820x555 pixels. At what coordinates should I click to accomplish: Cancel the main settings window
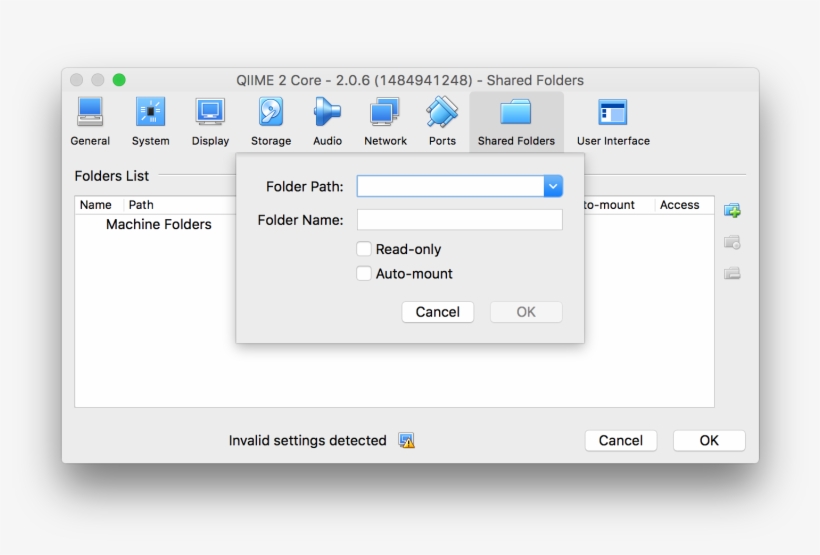tap(621, 440)
